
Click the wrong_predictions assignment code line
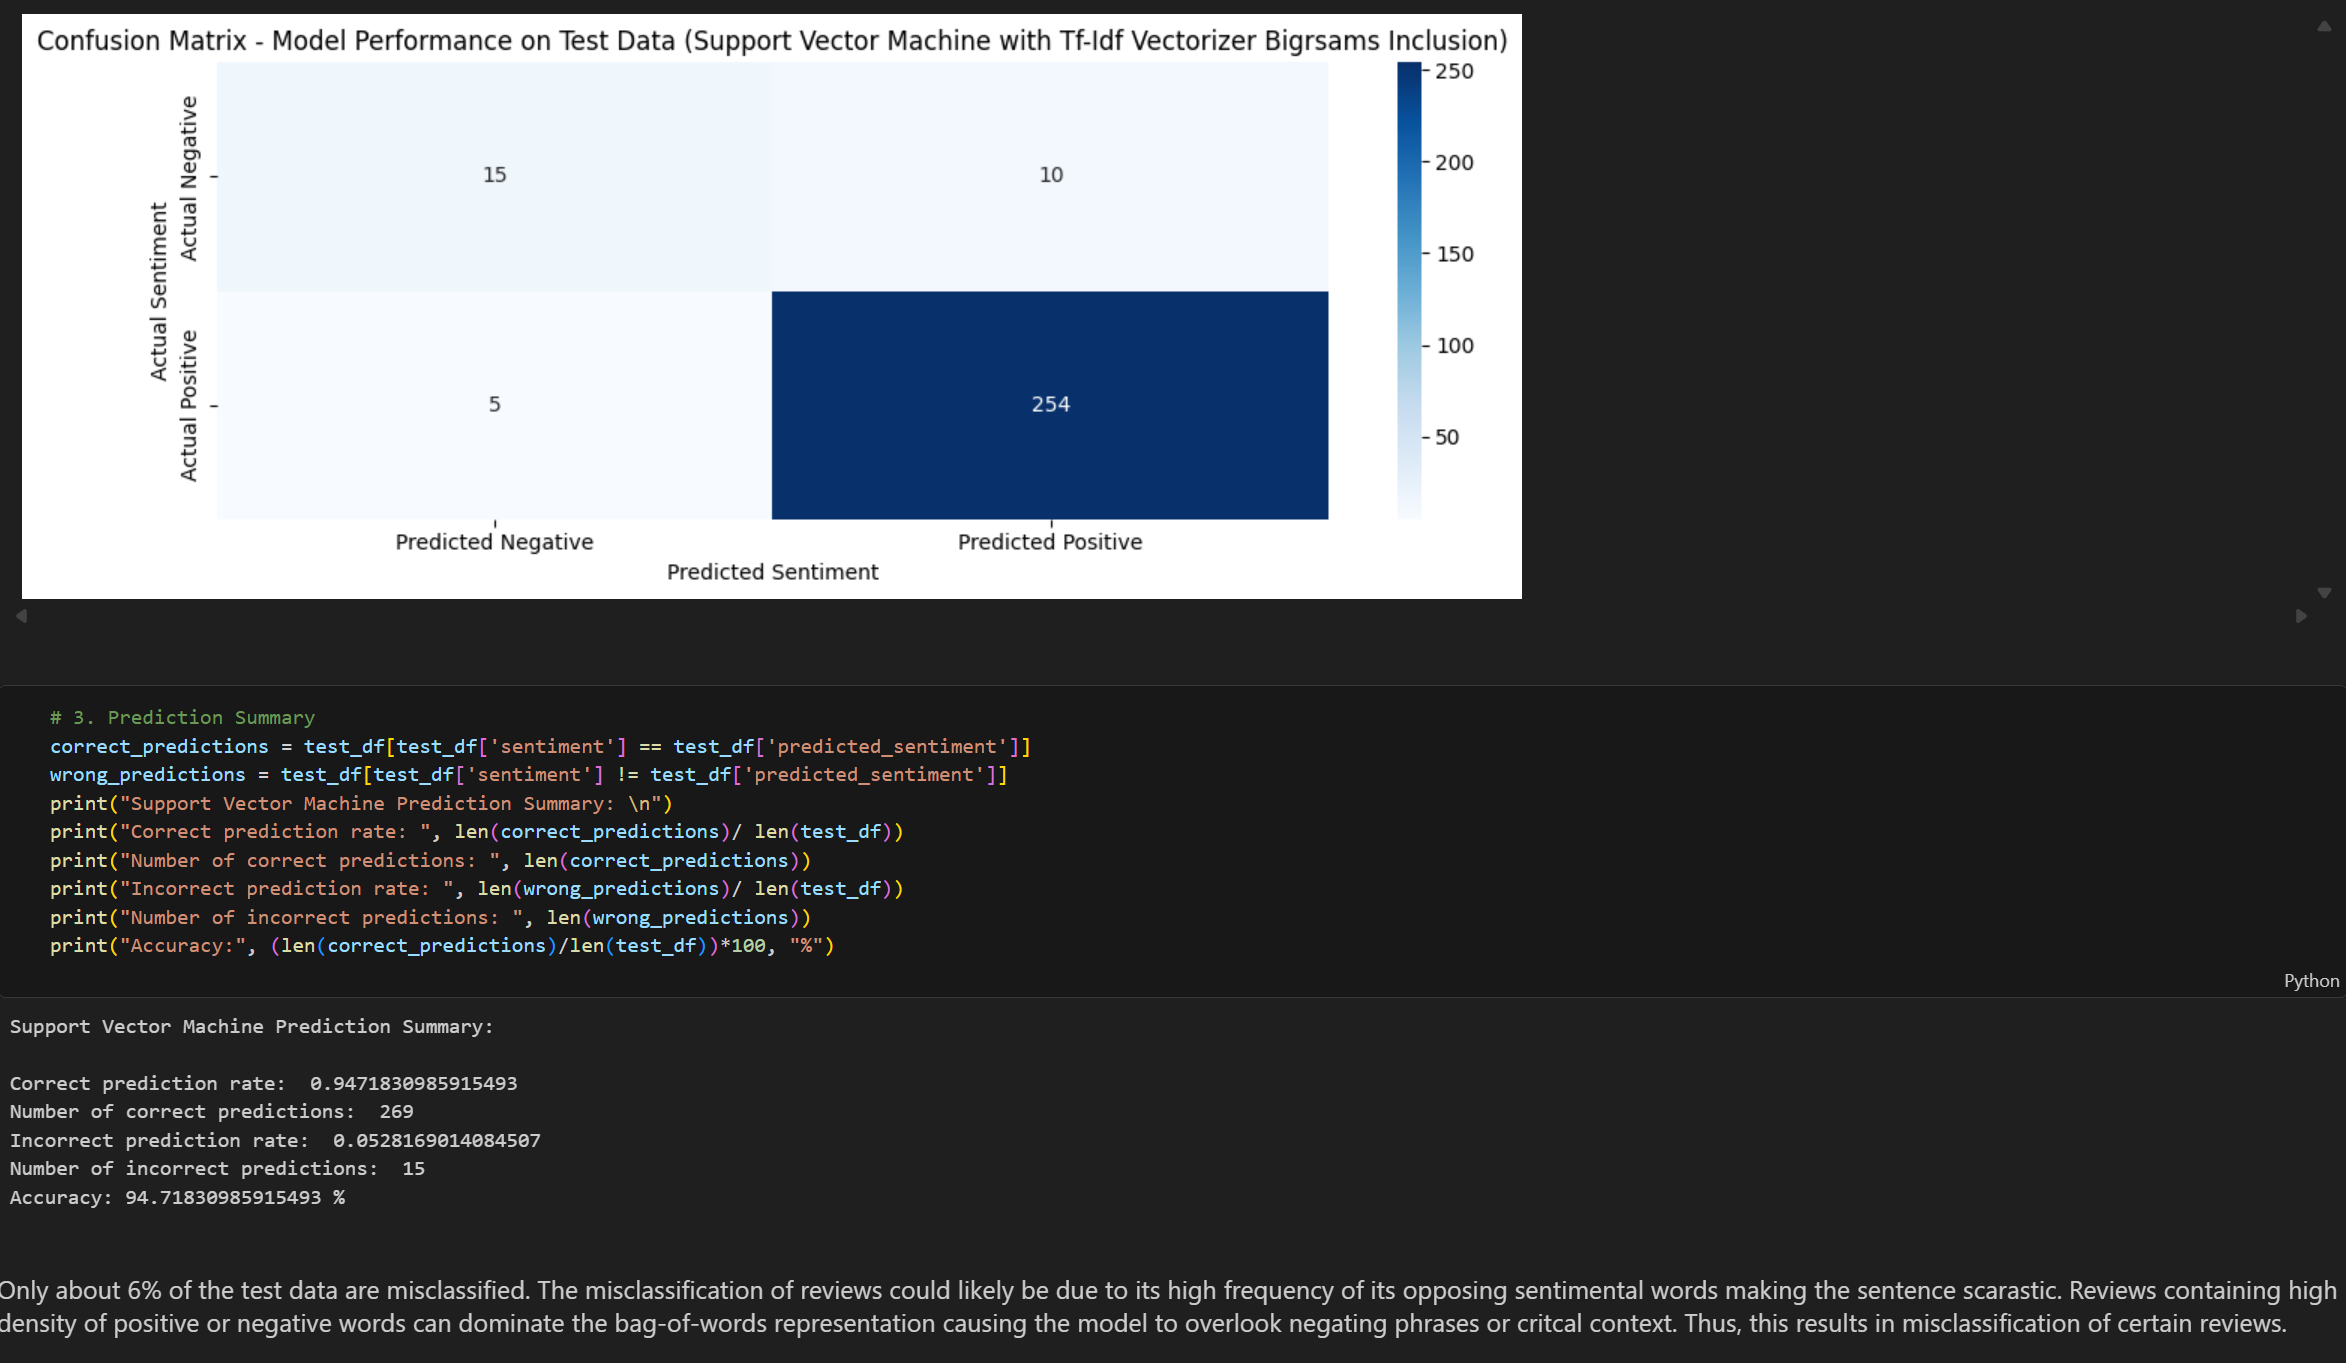[x=528, y=775]
